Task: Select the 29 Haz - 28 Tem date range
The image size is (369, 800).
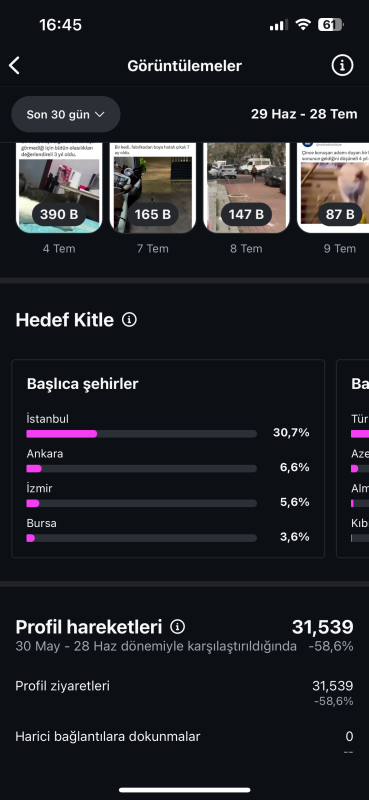Action: click(304, 114)
